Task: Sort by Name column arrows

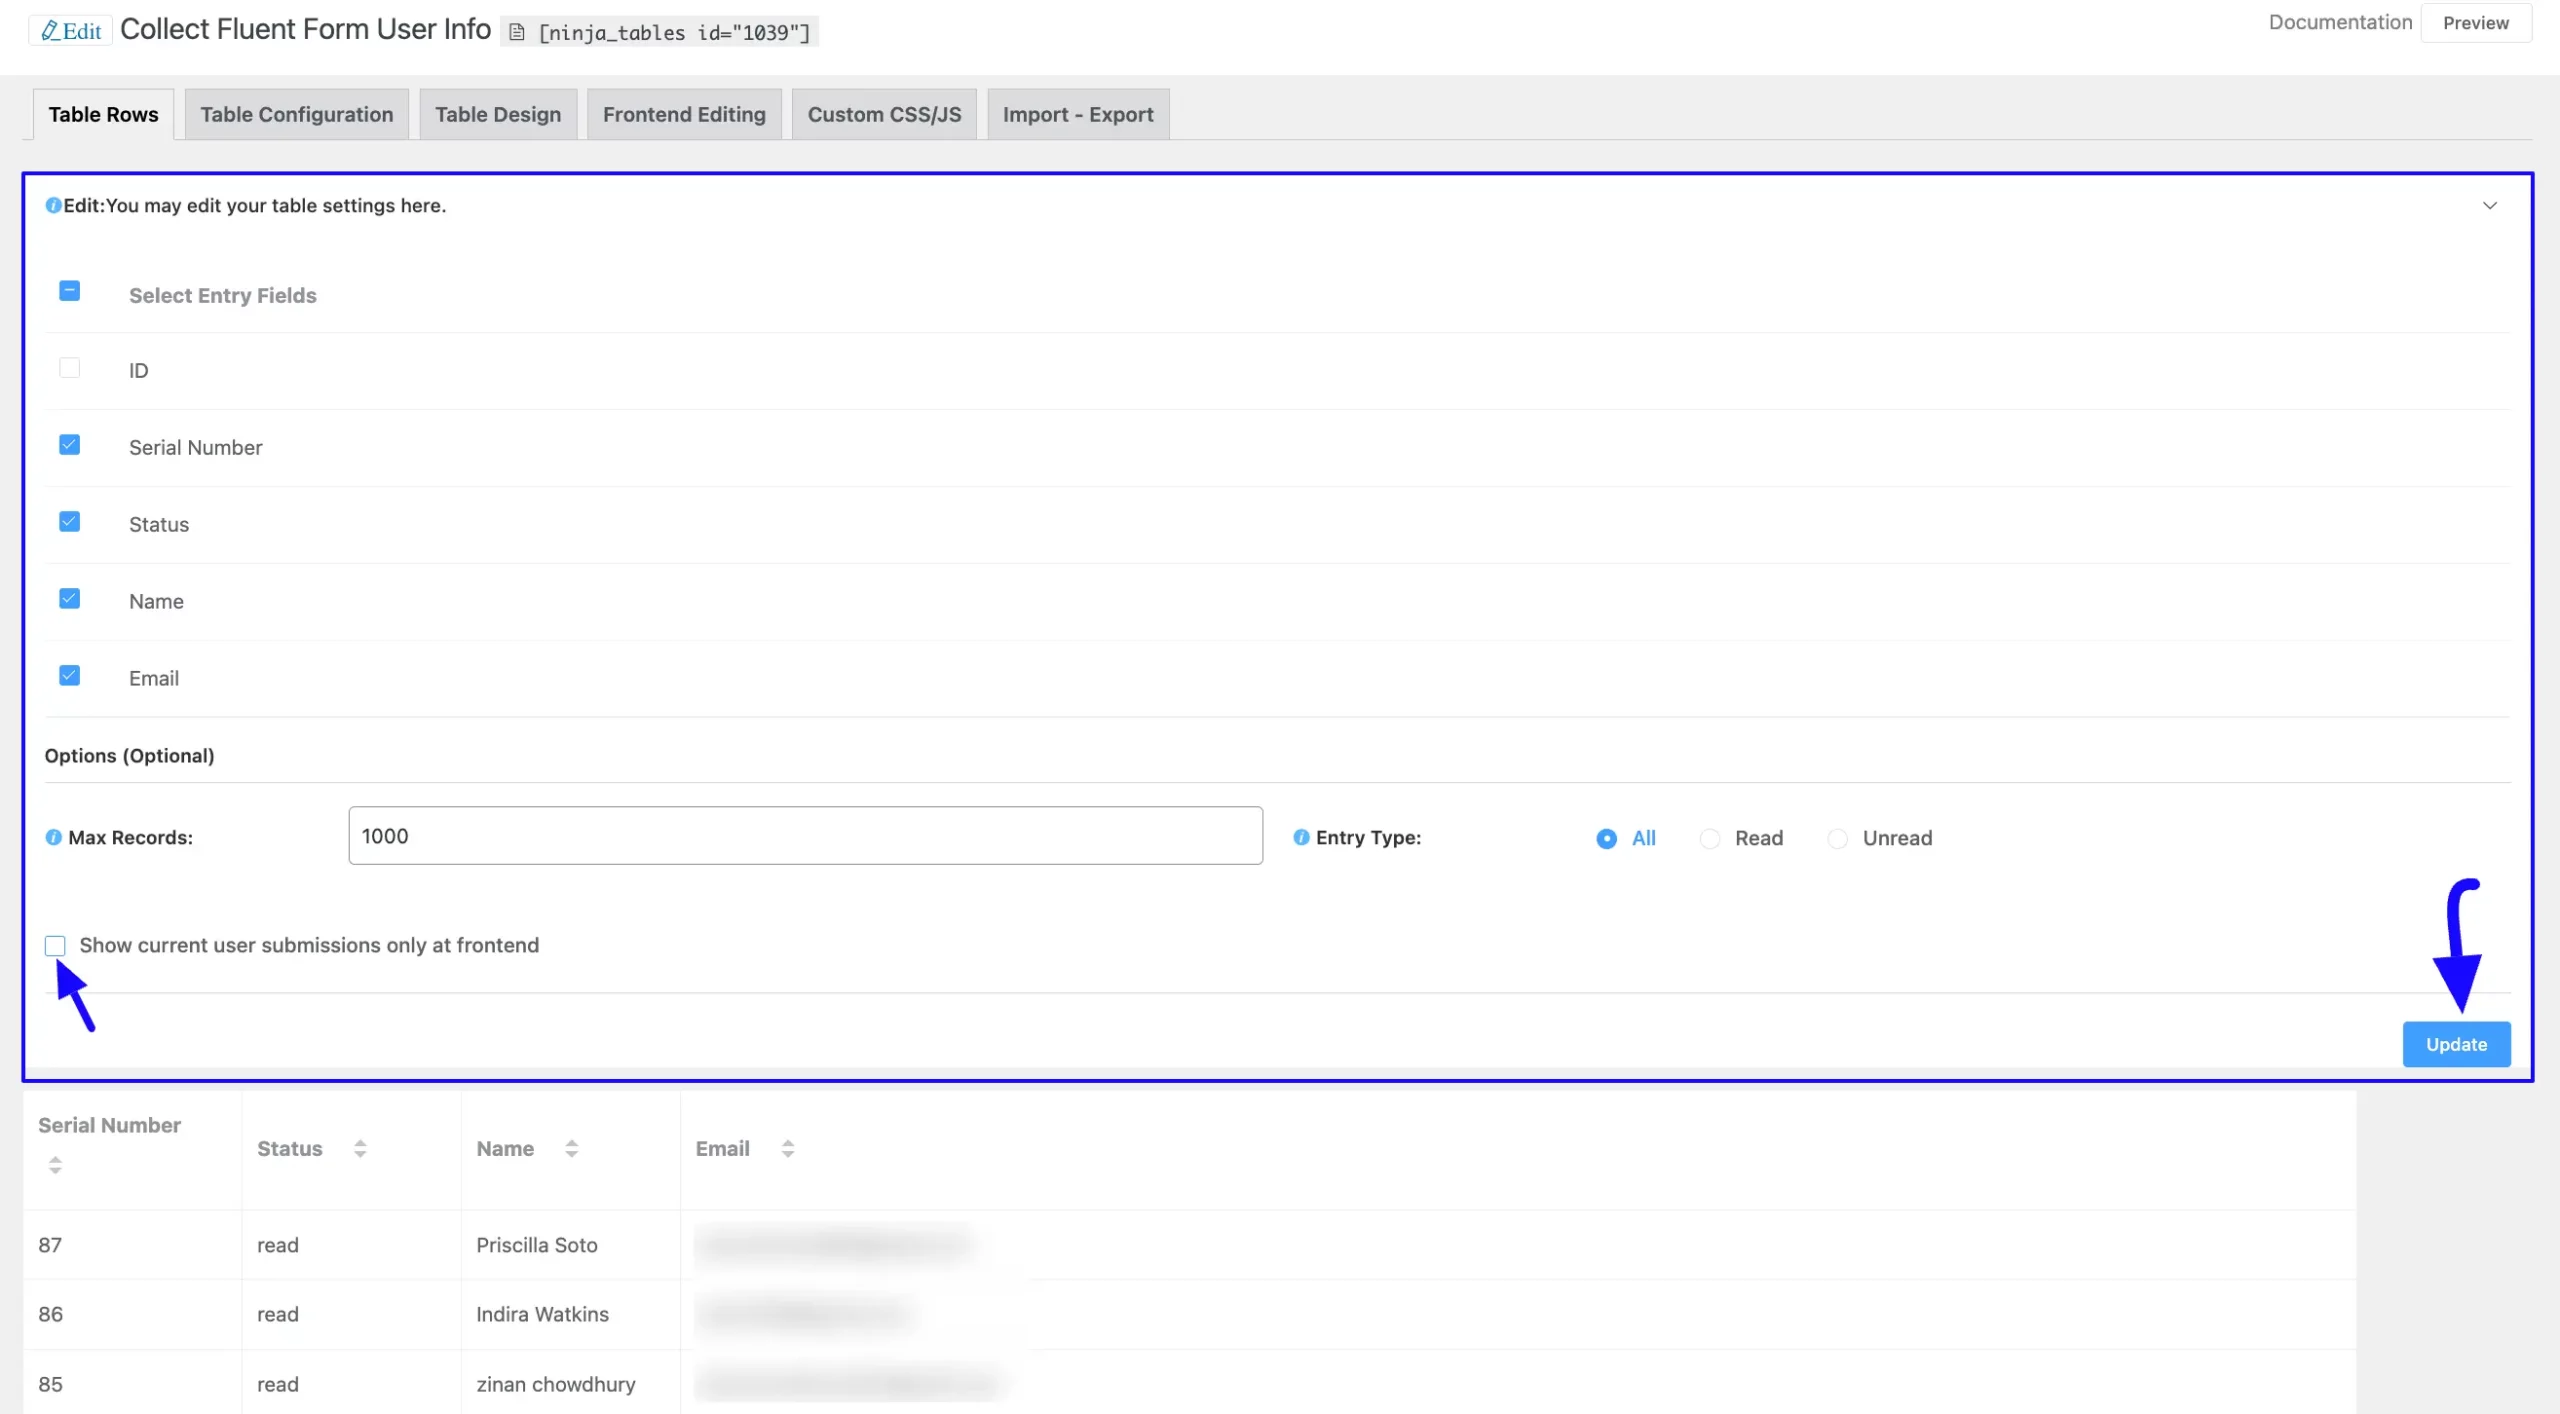Action: tap(571, 1149)
